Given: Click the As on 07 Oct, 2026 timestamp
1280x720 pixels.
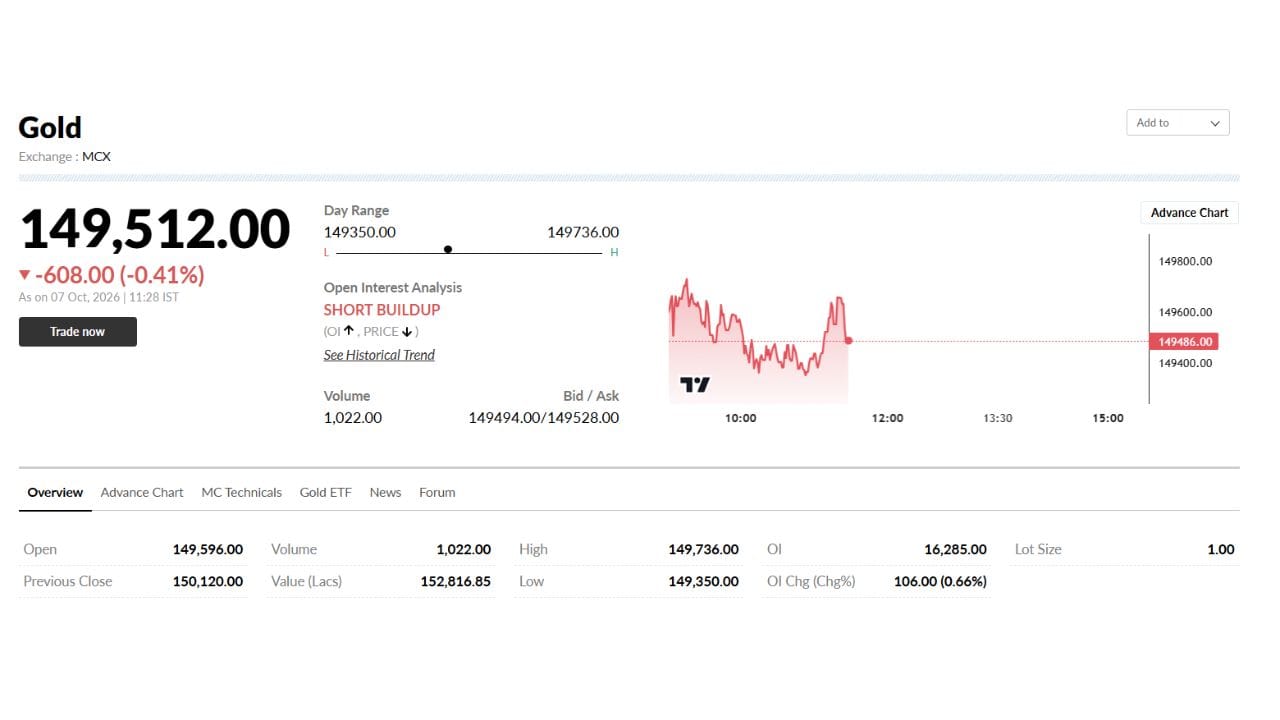Looking at the screenshot, I should [99, 298].
